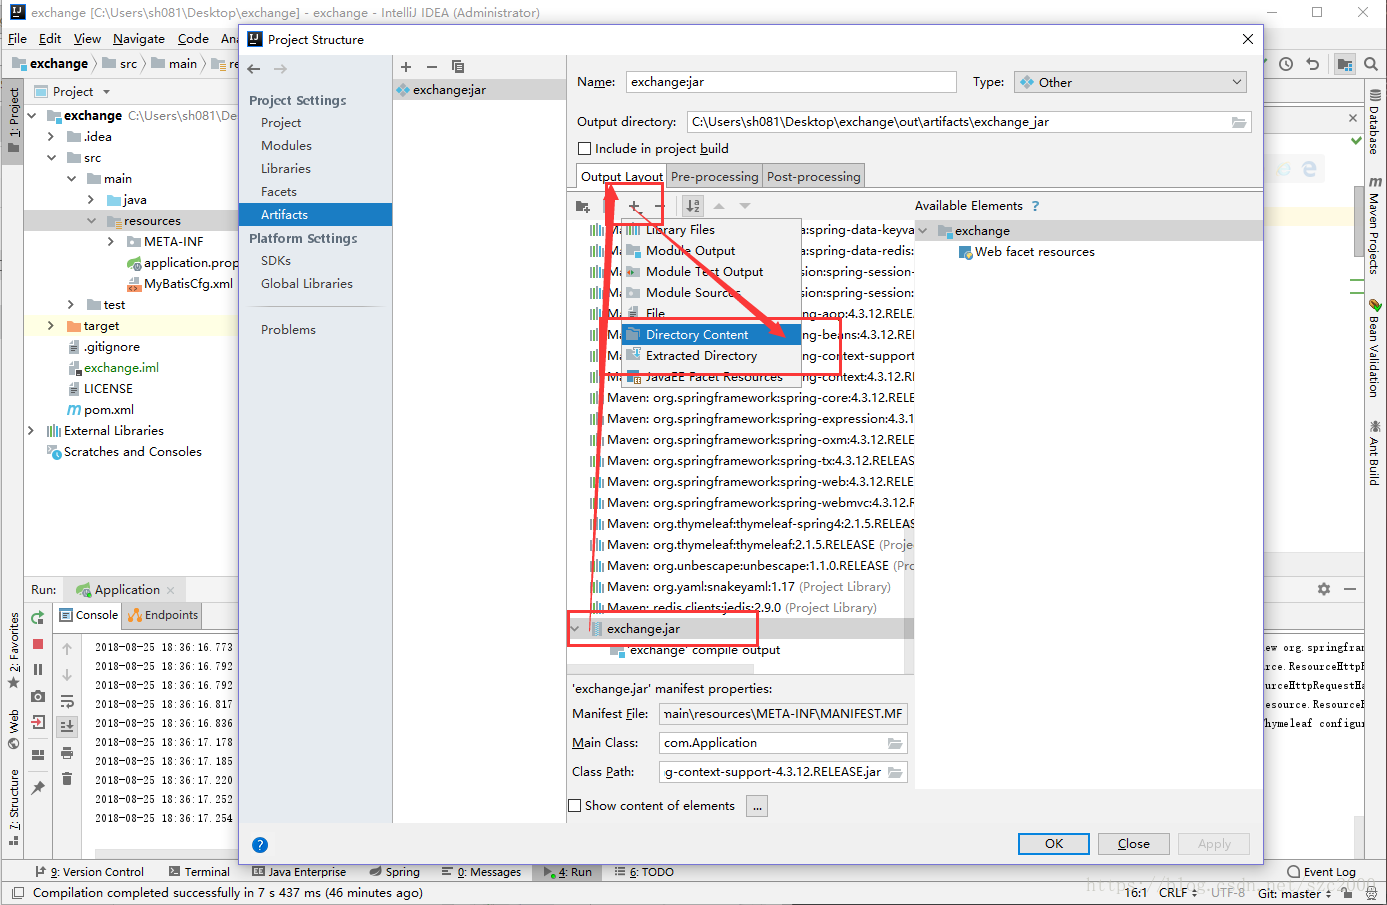Click Search Everywhere magnifier in main window

1370,64
